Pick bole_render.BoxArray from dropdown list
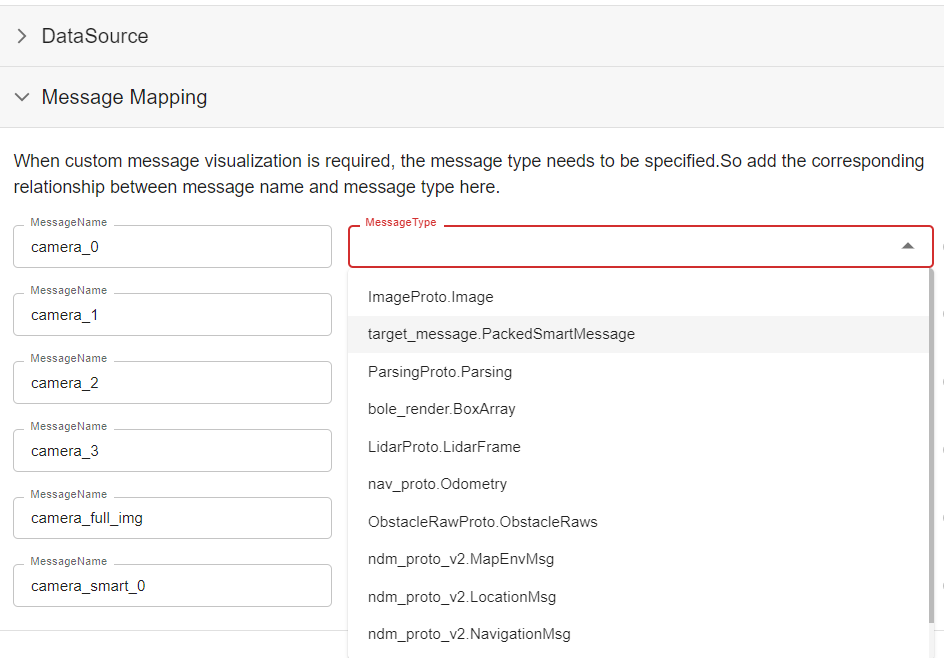The width and height of the screenshot is (944, 658). pos(441,409)
